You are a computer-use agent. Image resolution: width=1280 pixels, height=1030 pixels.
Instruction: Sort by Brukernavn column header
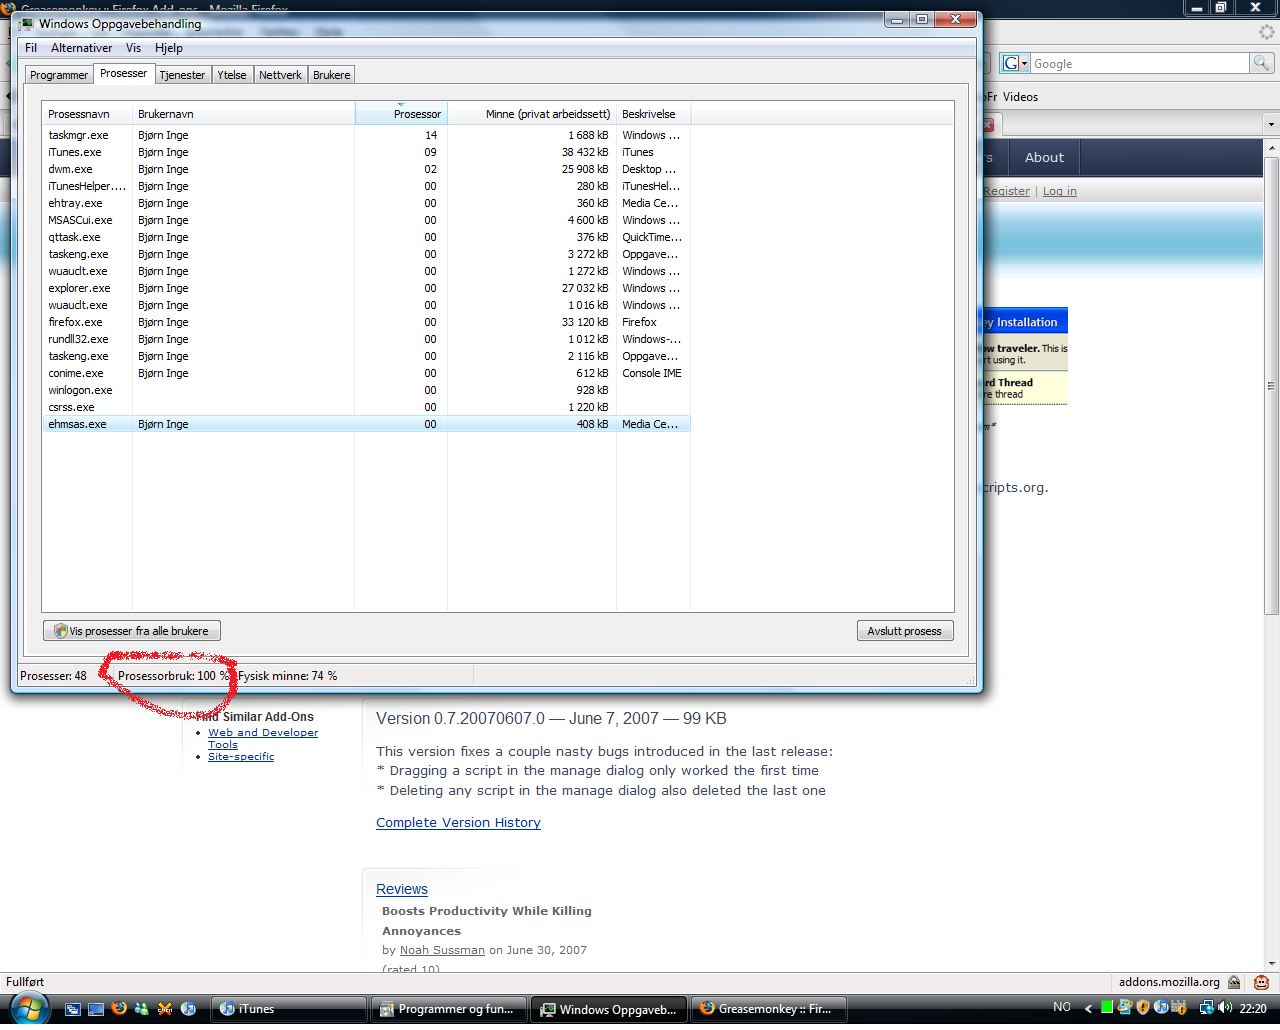point(244,114)
